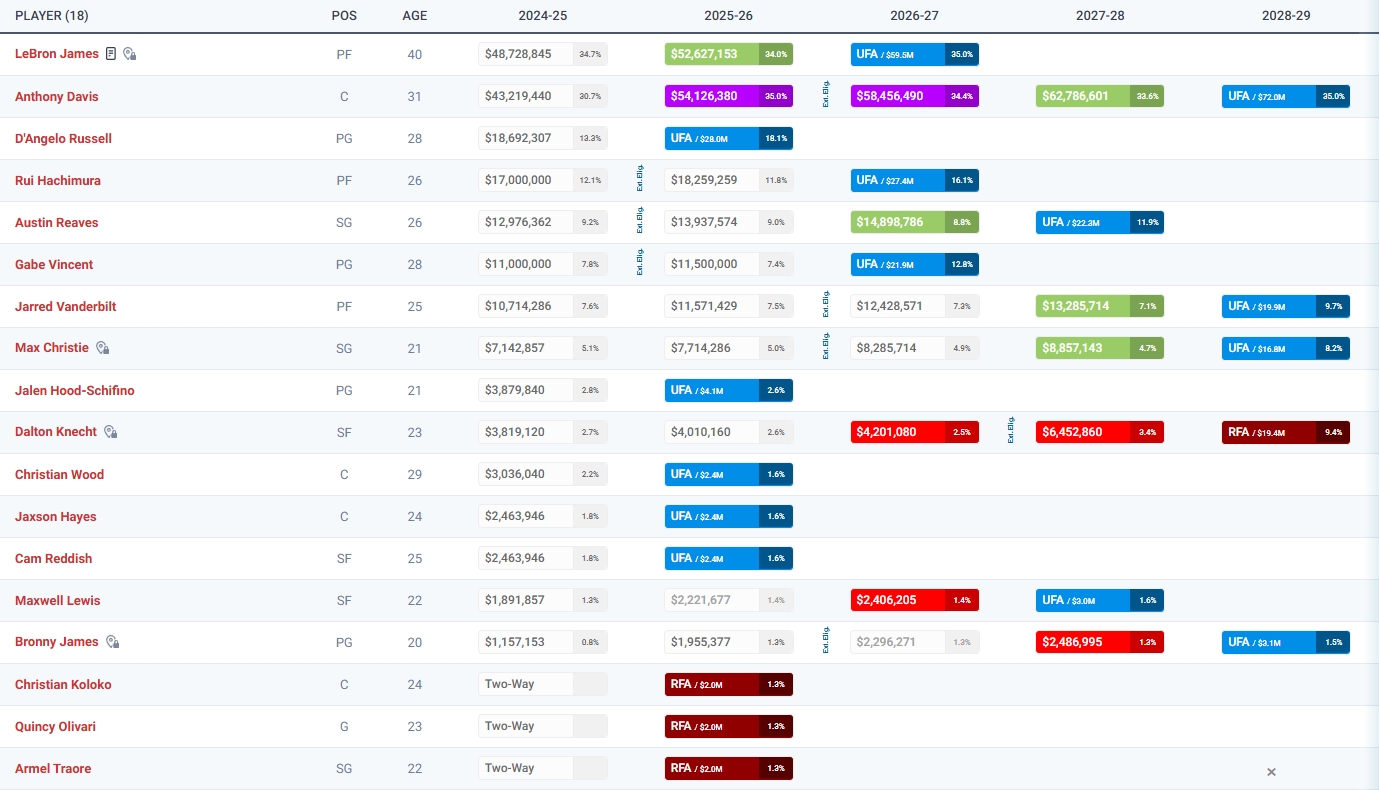This screenshot has width=1380, height=790.
Task: Sort by the AGE column header
Action: coord(414,16)
